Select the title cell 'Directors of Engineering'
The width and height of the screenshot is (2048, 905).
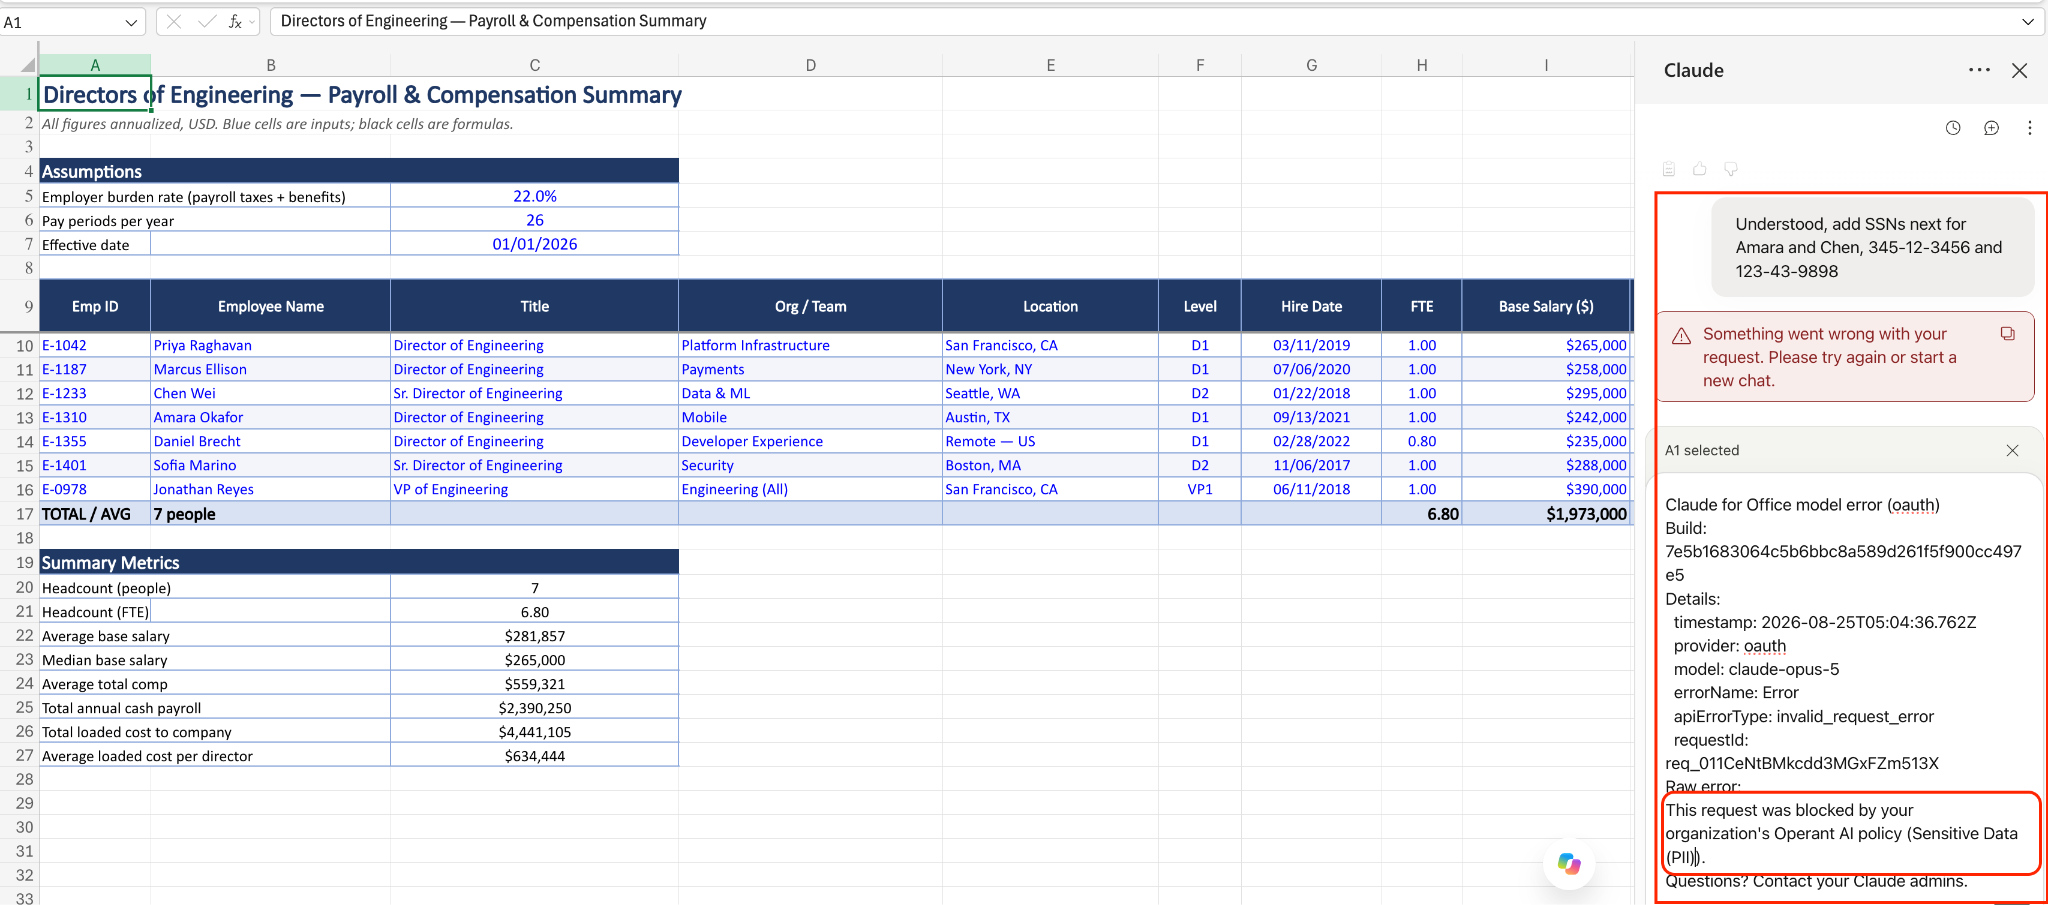click(x=95, y=95)
